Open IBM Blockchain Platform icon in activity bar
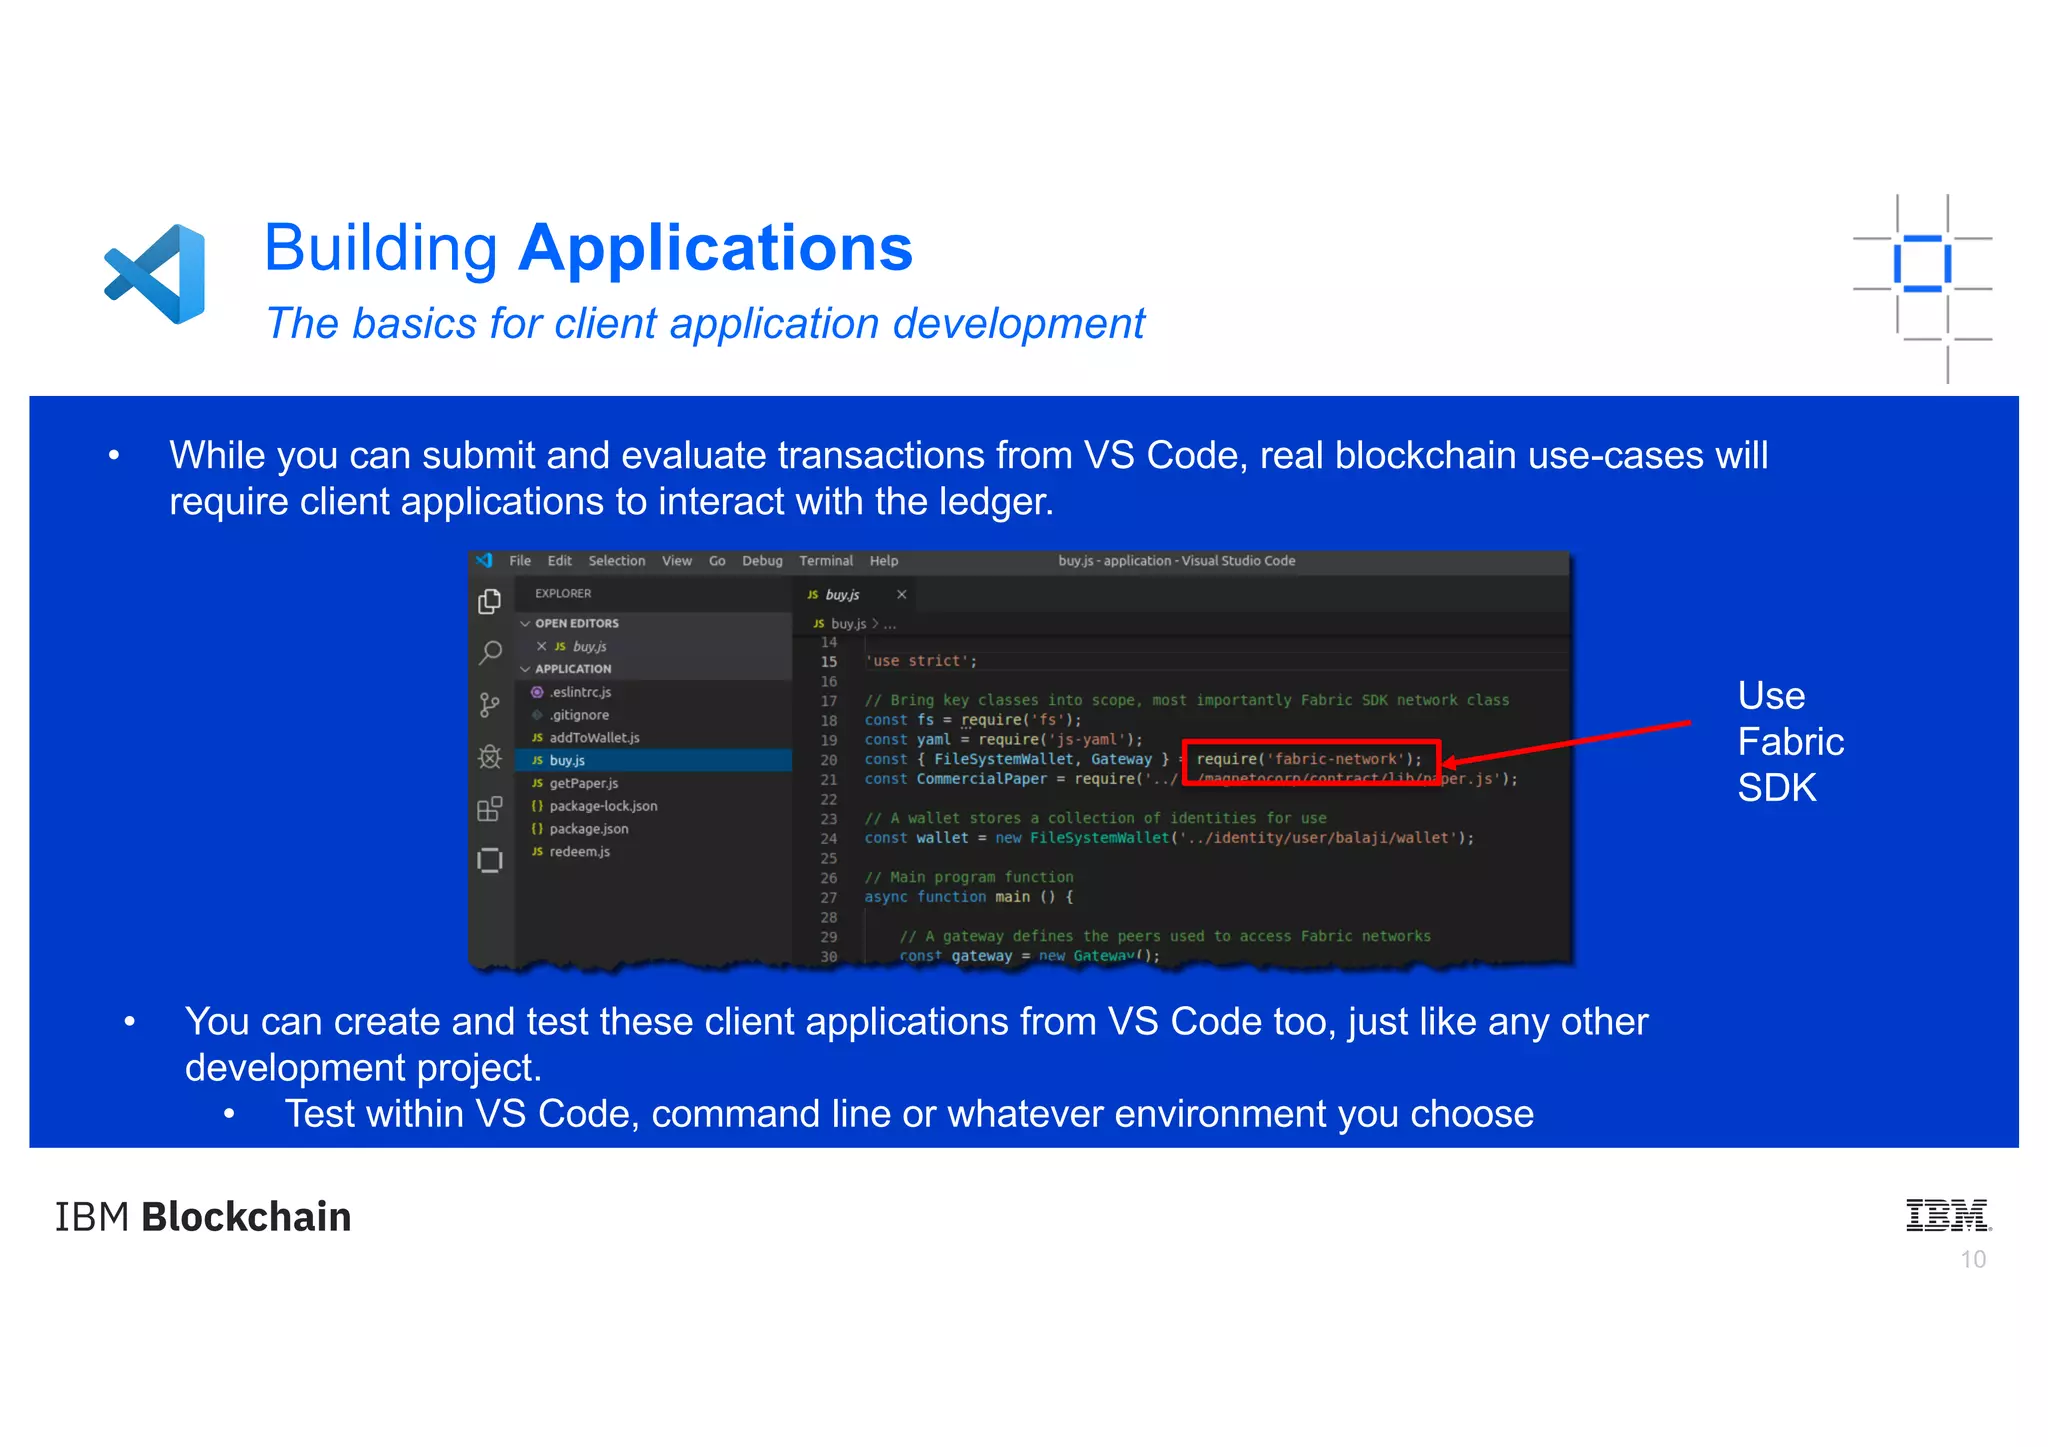This screenshot has height=1447, width=2048. 489,861
